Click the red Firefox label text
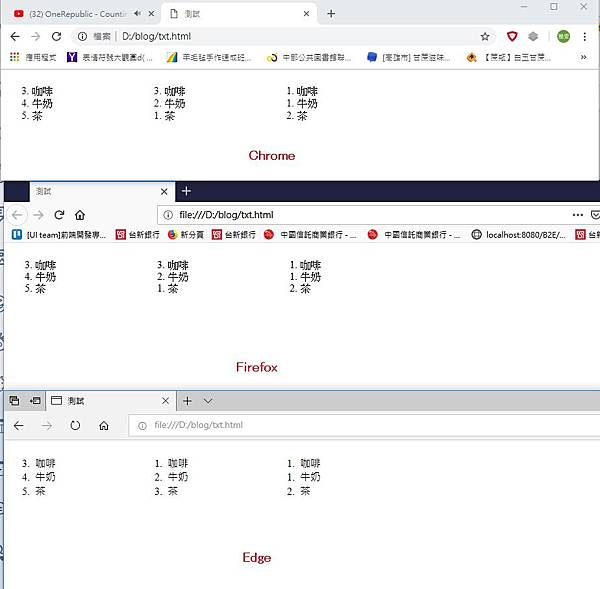600x589 pixels. coord(257,367)
